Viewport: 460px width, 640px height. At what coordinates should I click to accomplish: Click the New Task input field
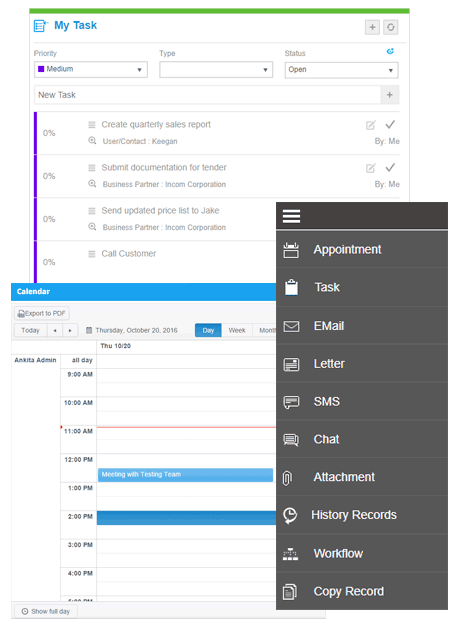(x=207, y=95)
